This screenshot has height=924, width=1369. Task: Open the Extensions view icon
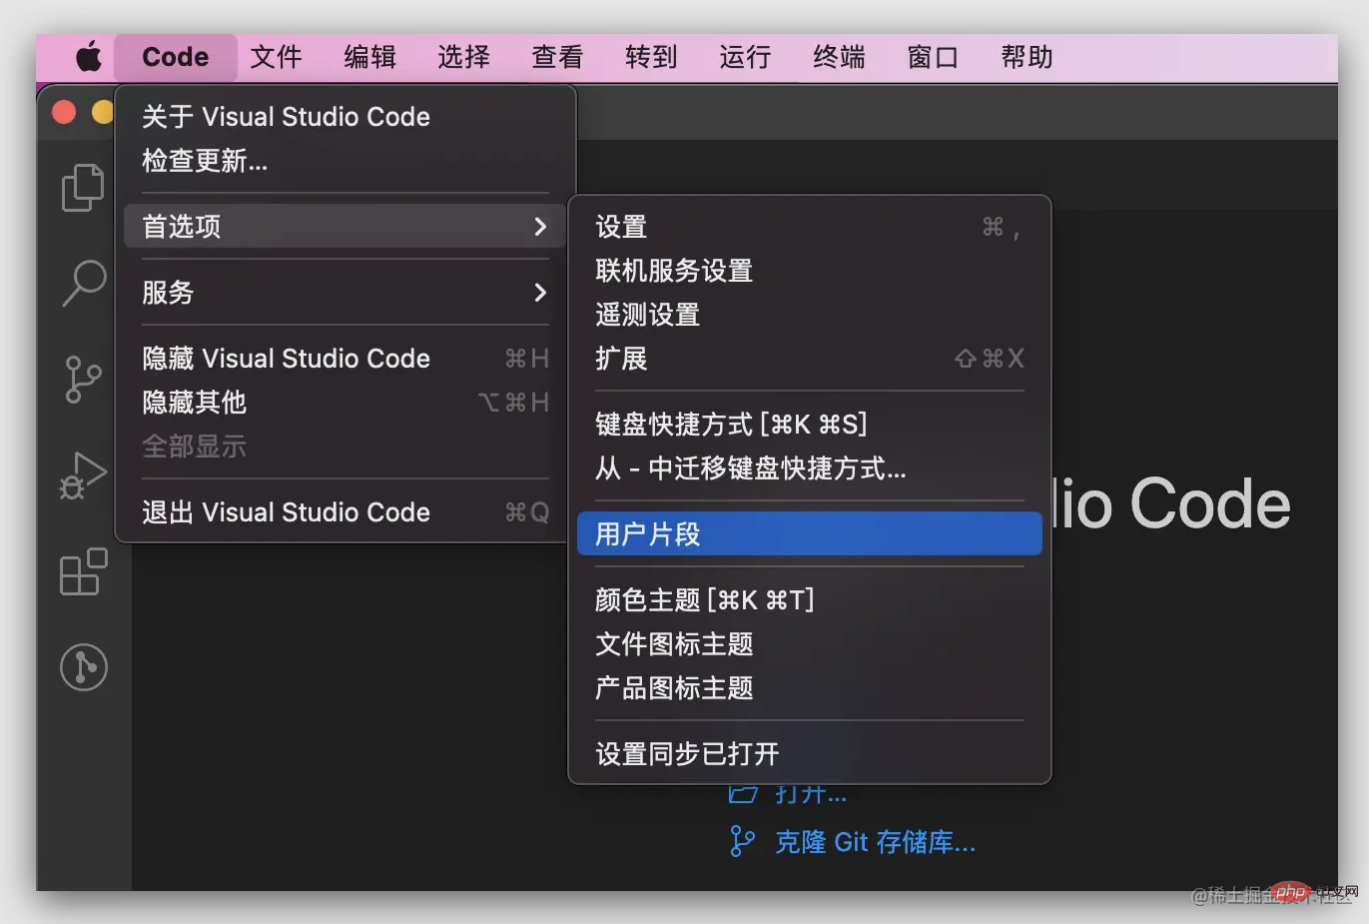[x=83, y=572]
